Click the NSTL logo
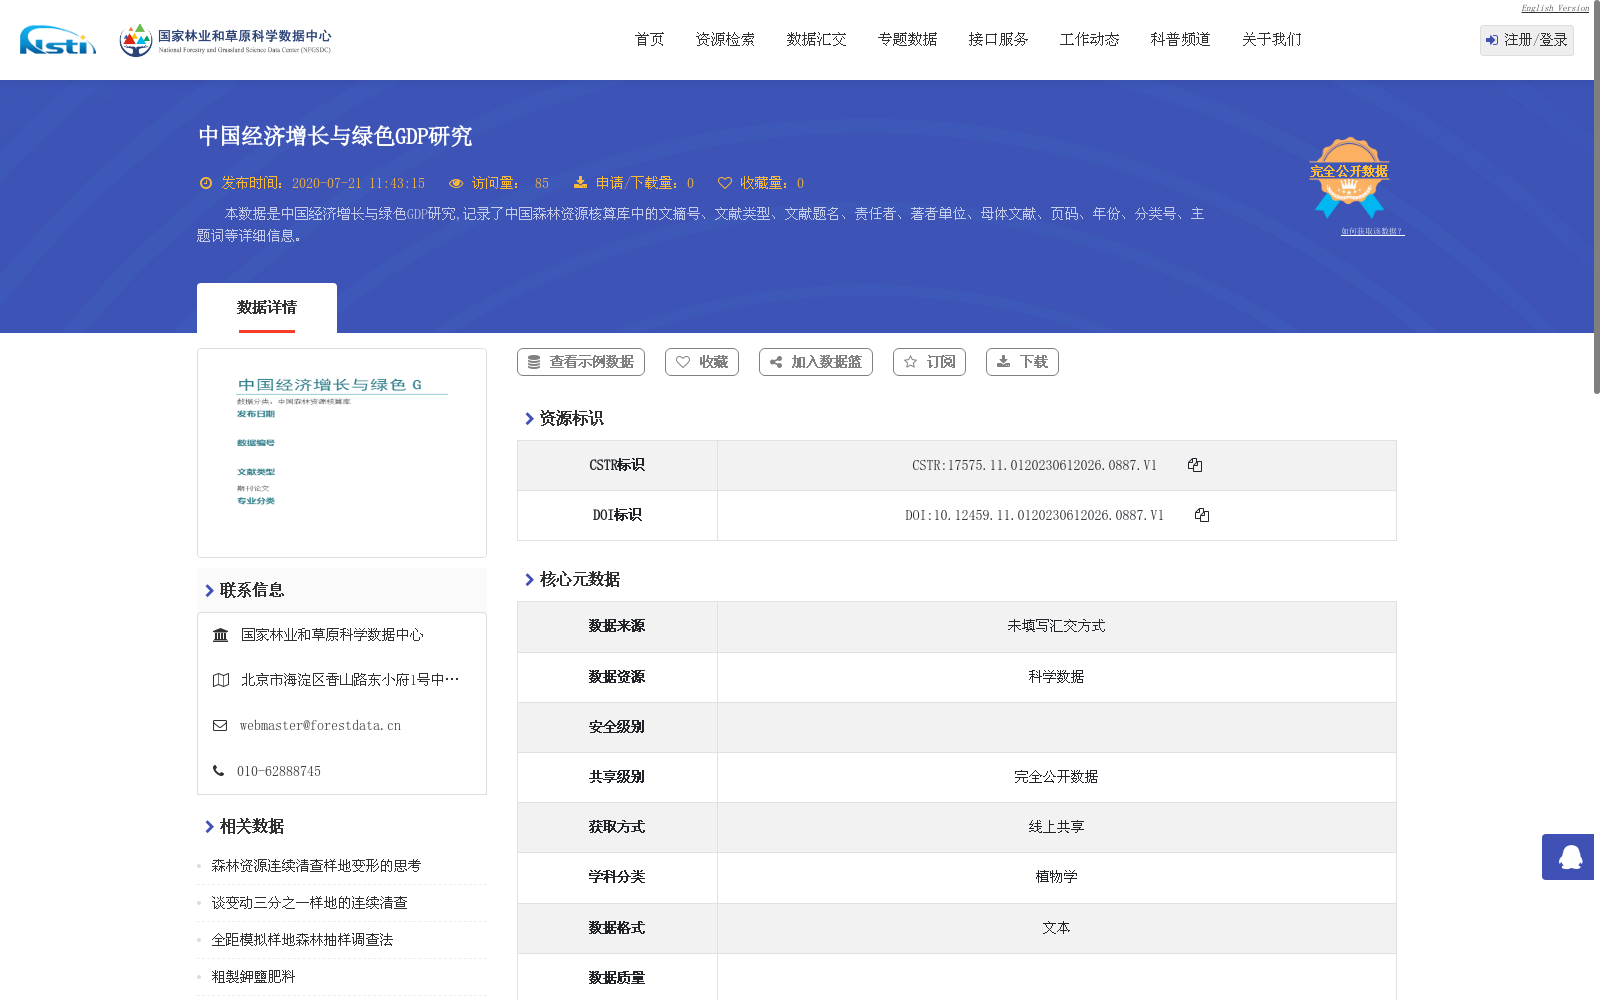 click(x=58, y=40)
